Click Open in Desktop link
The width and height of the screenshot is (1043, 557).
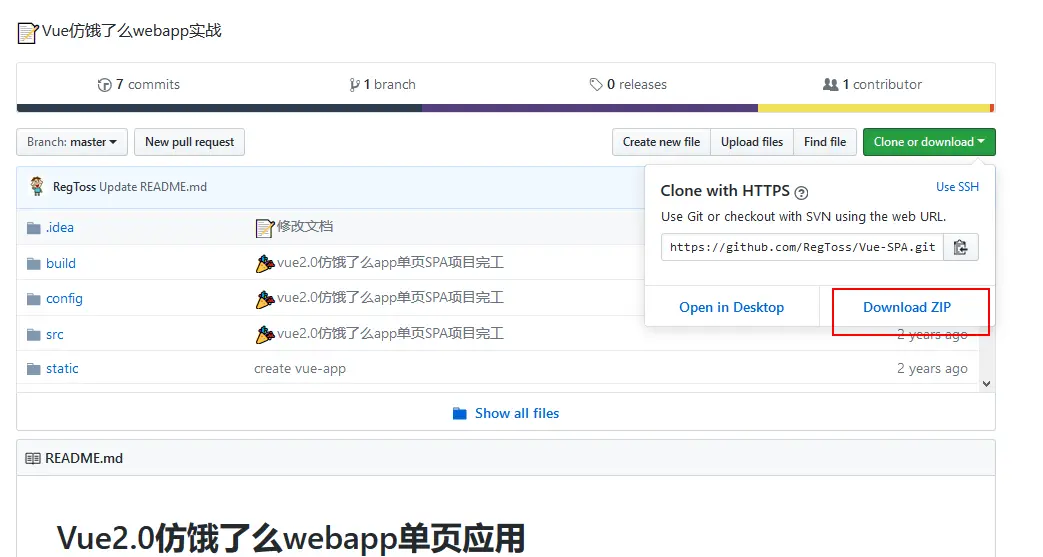731,307
